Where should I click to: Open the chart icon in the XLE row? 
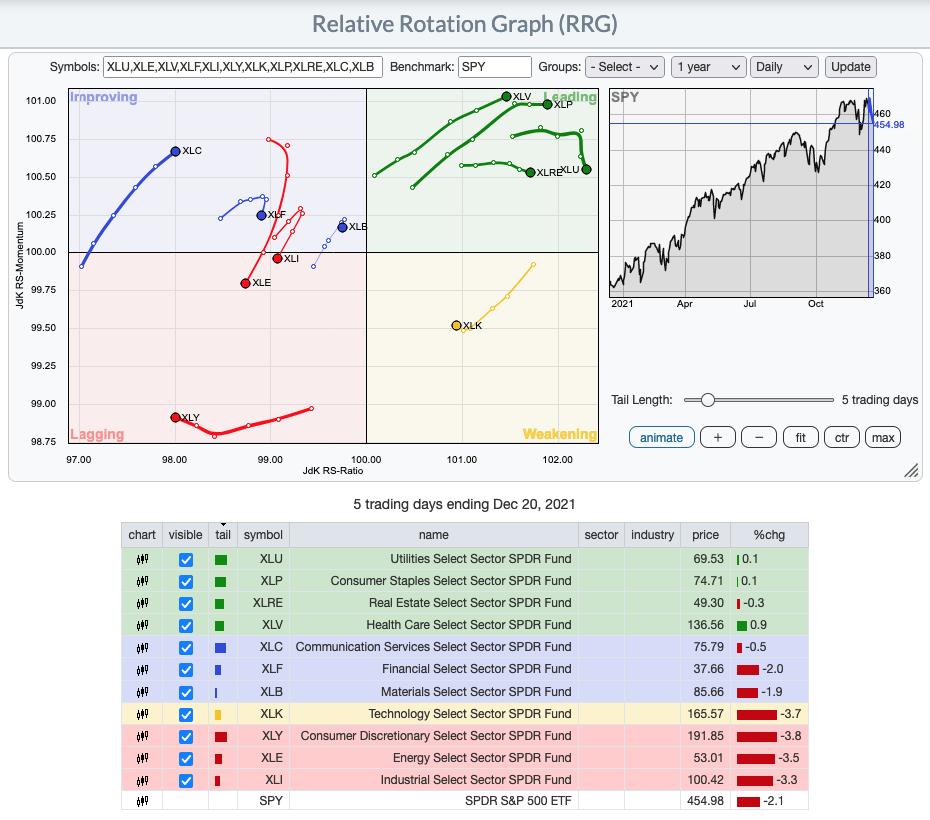tap(142, 758)
